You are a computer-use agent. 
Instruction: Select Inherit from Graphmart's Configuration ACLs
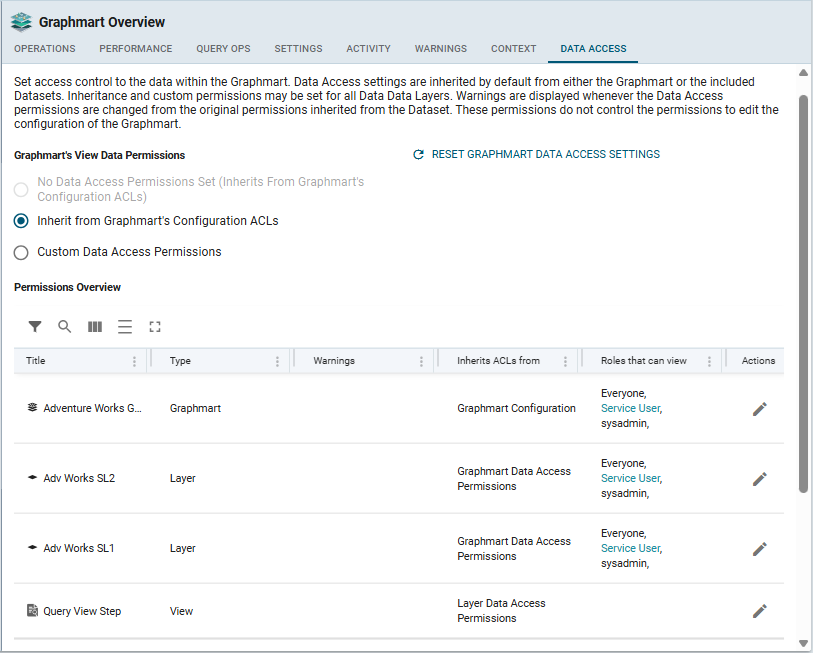click(x=21, y=221)
